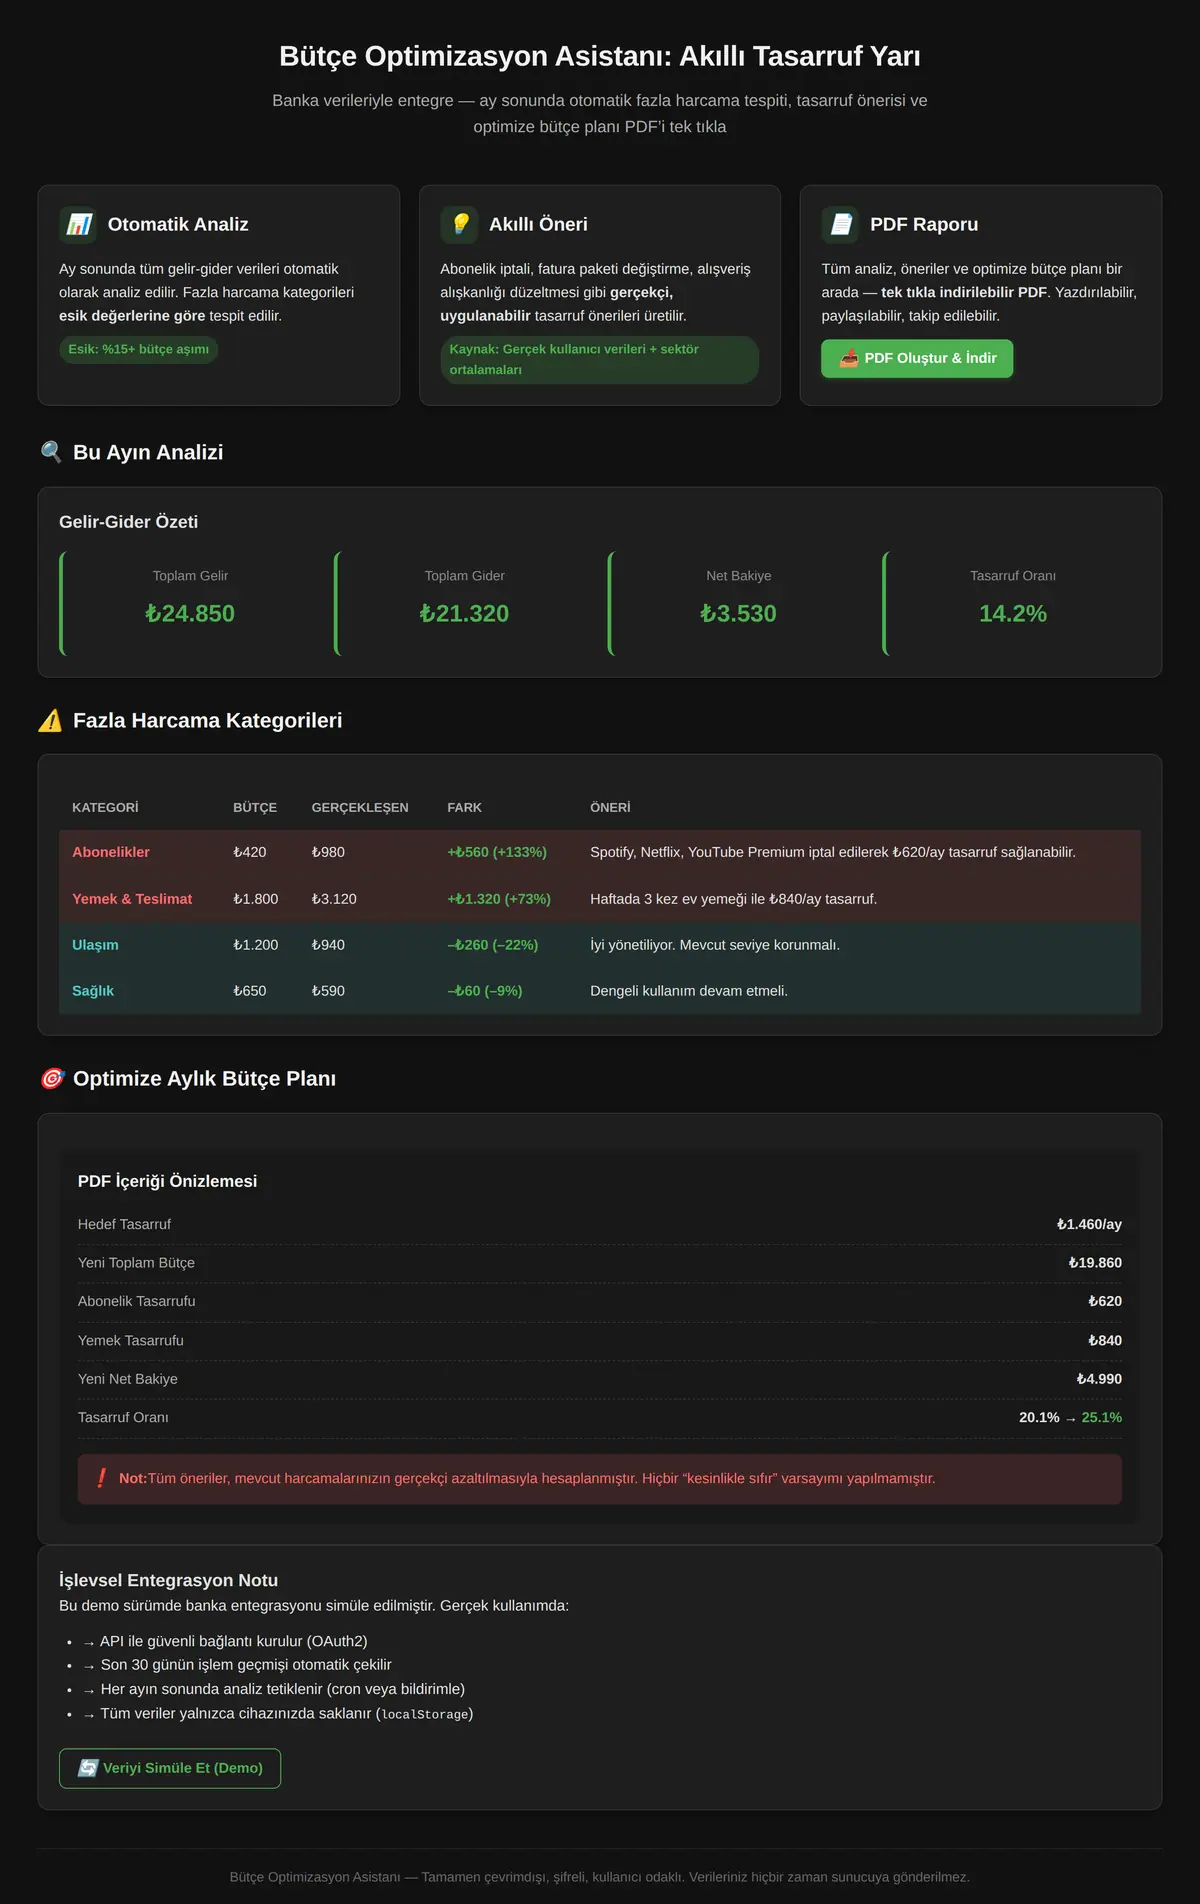1200x1904 pixels.
Task: Click the "Haftada 3 kez ev yemeği" suggestion
Action: (x=733, y=899)
